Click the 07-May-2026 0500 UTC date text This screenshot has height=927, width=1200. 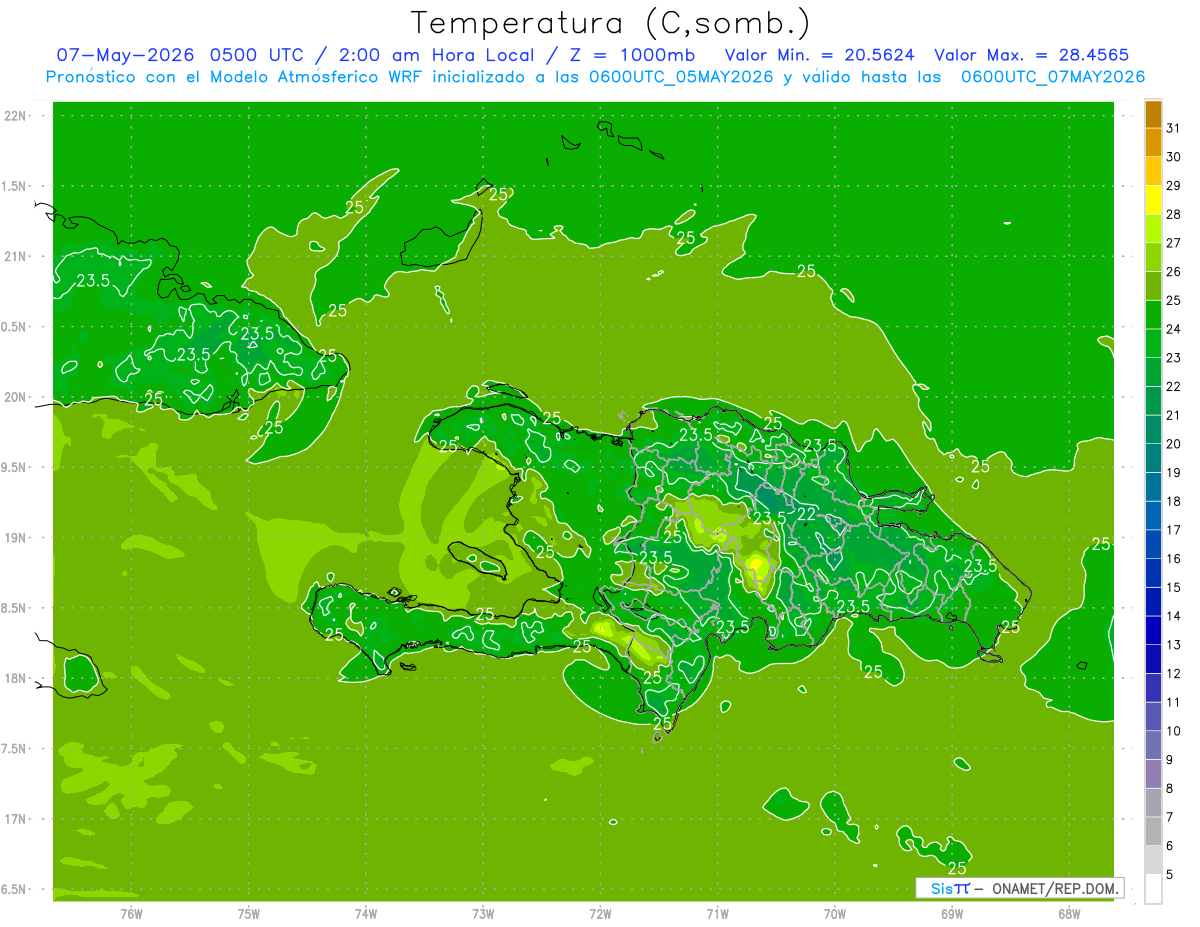[x=180, y=55]
